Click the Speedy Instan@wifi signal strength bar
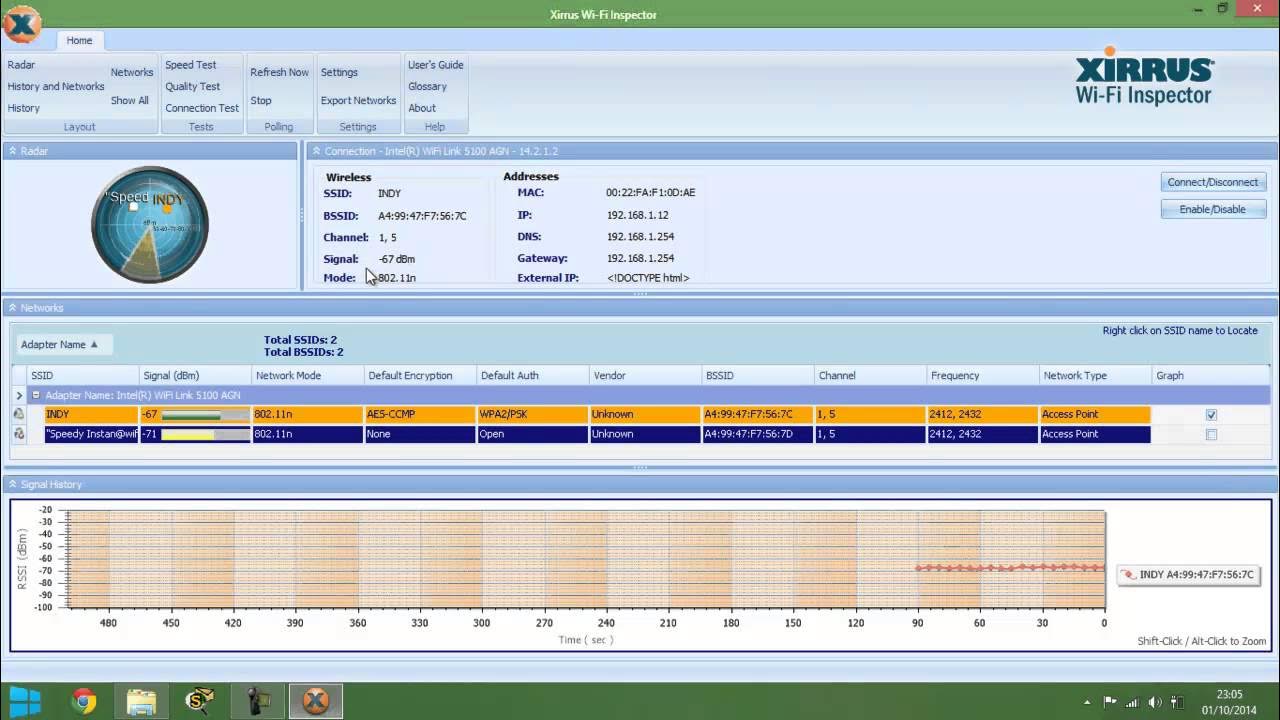 coord(205,435)
